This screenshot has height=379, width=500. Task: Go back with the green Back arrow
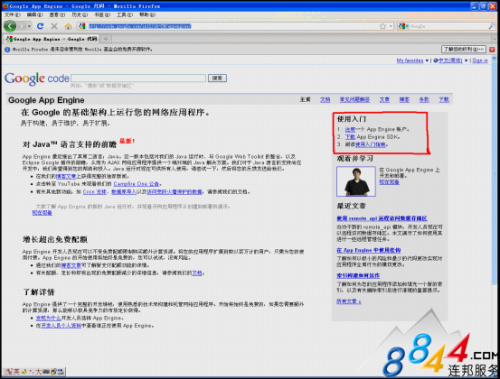pyautogui.click(x=10, y=26)
